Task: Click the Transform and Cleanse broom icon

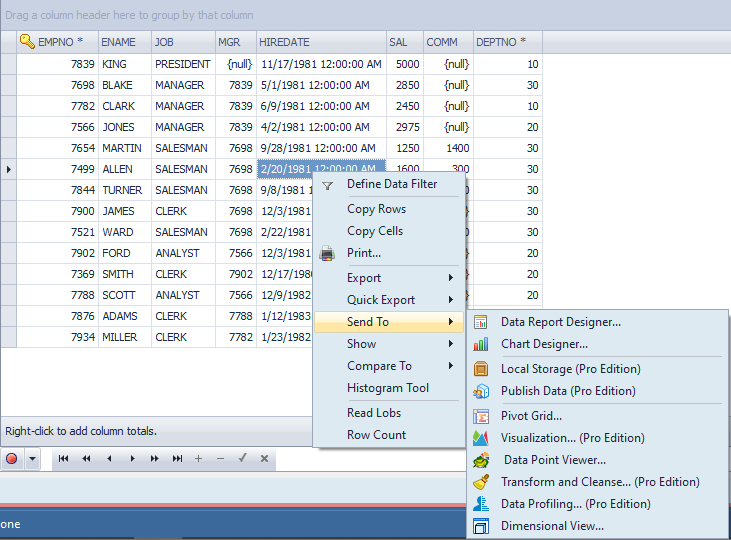Action: pos(481,482)
